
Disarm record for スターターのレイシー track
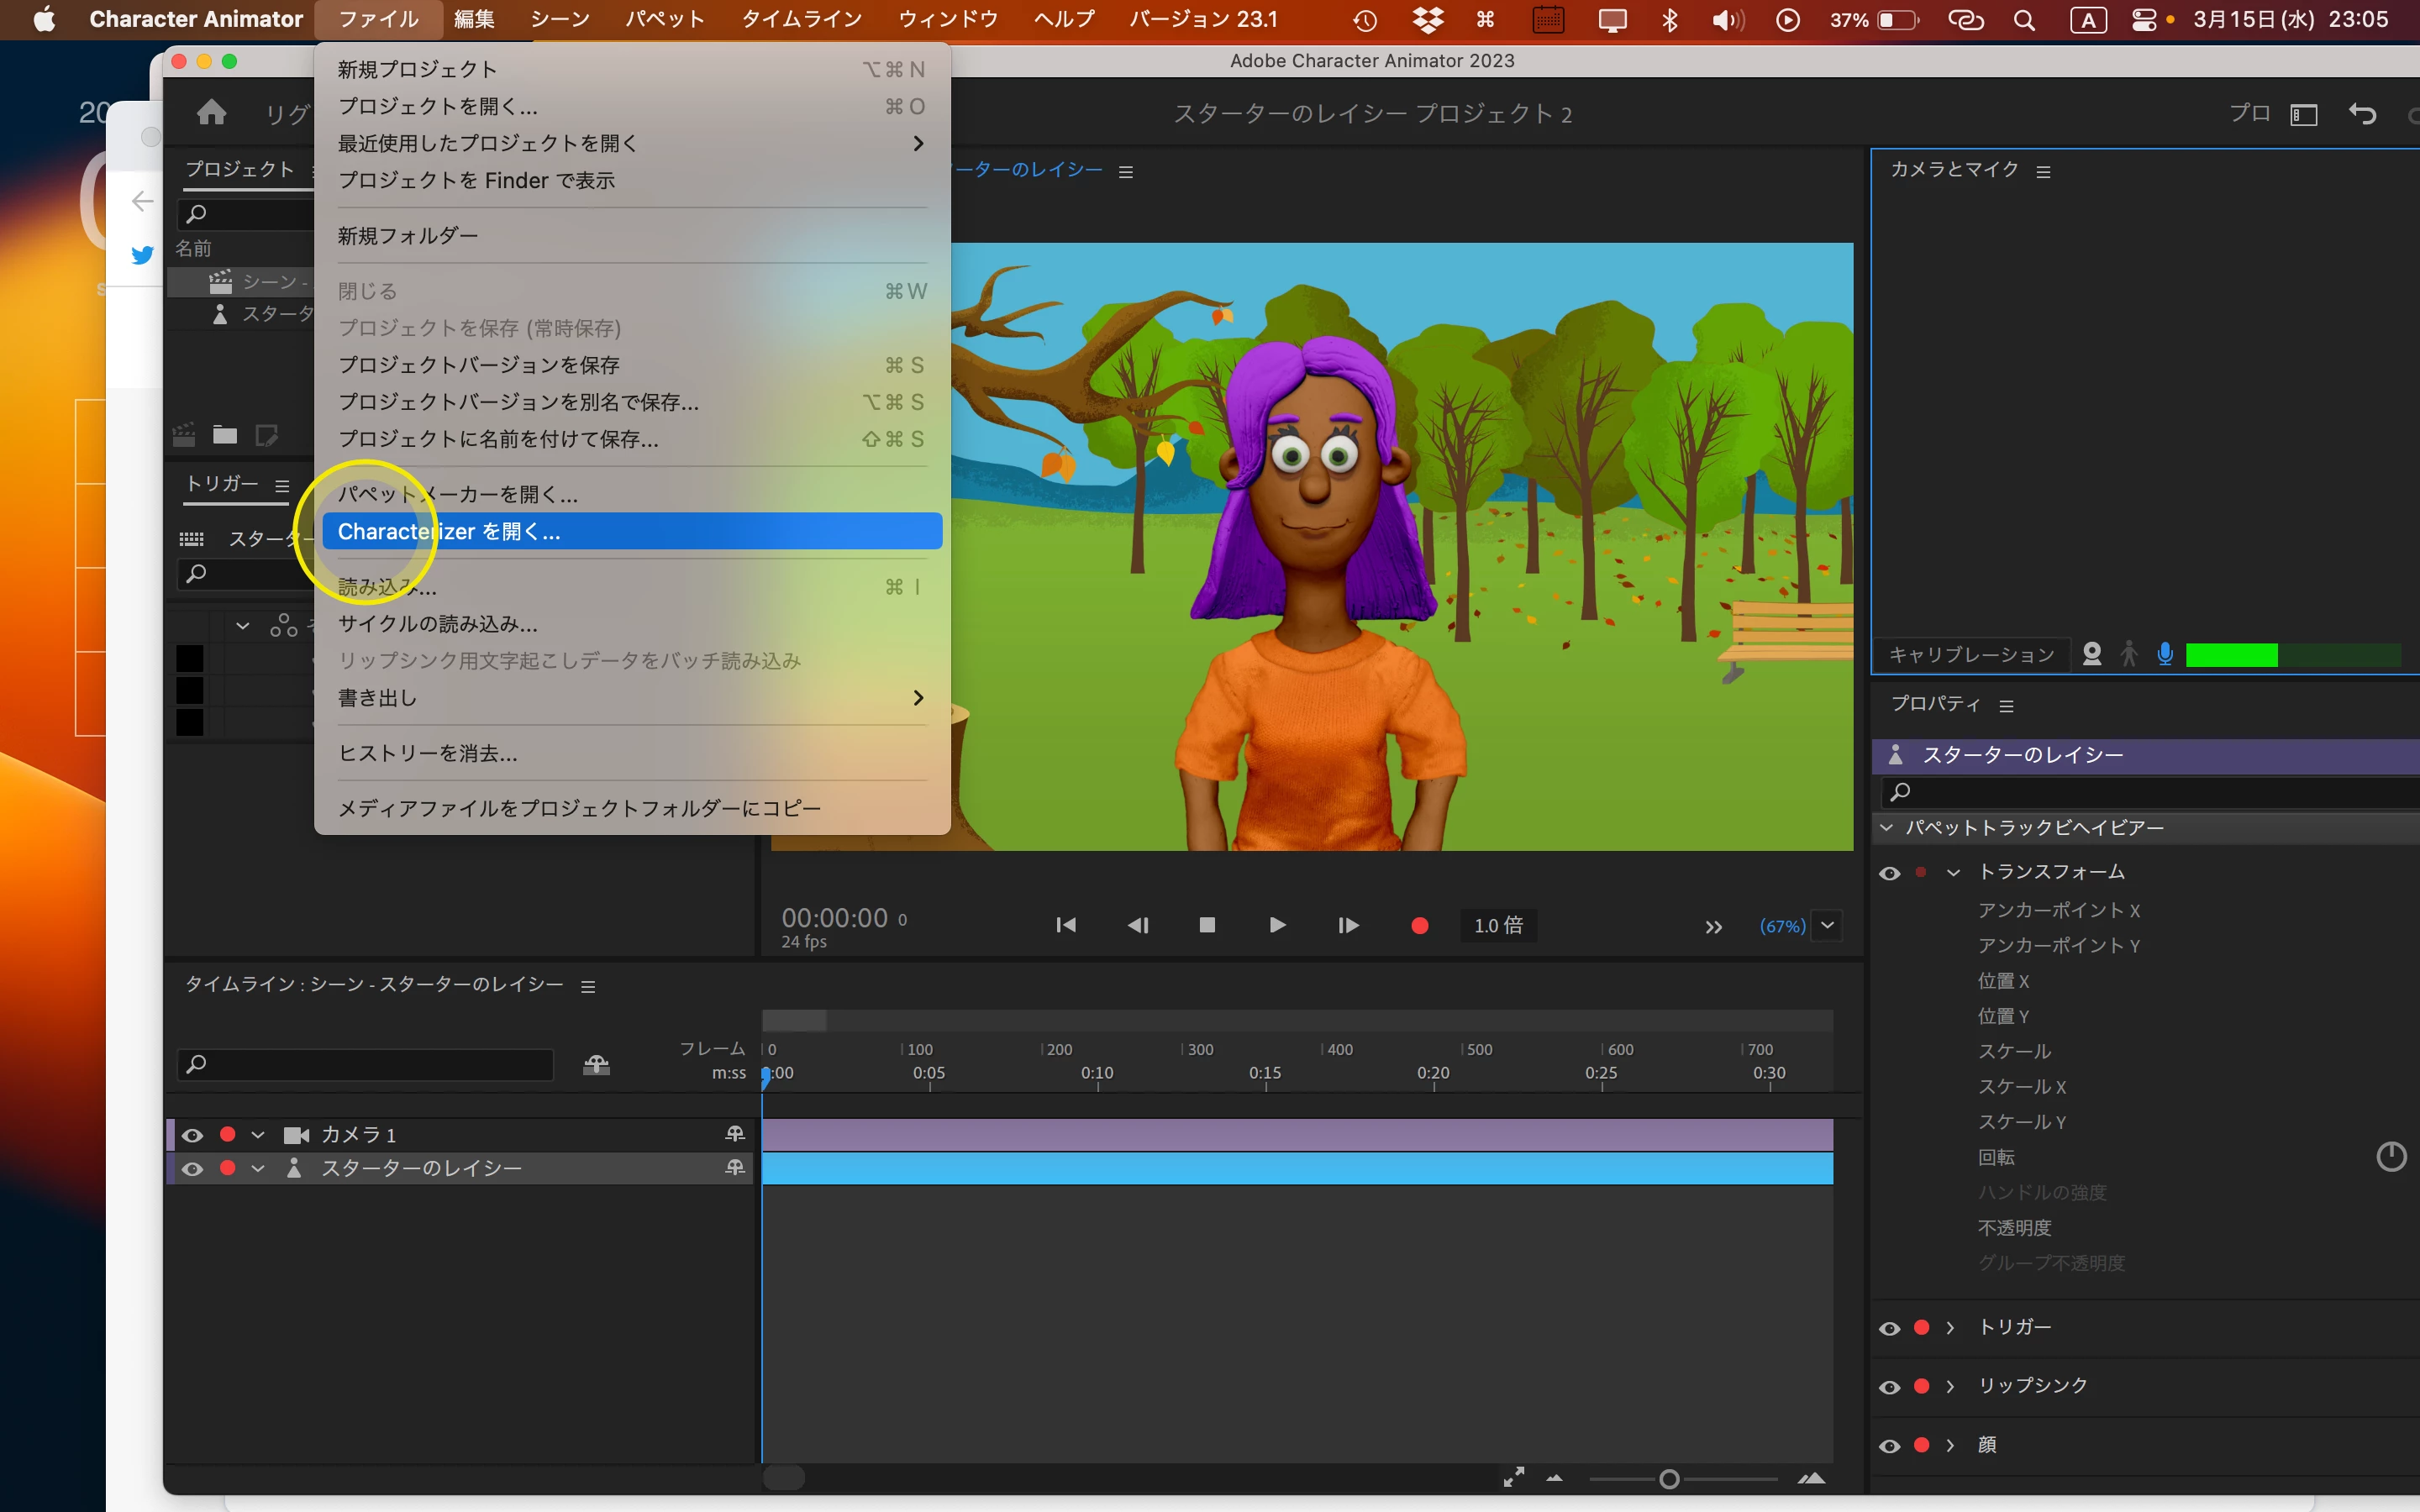tap(228, 1168)
